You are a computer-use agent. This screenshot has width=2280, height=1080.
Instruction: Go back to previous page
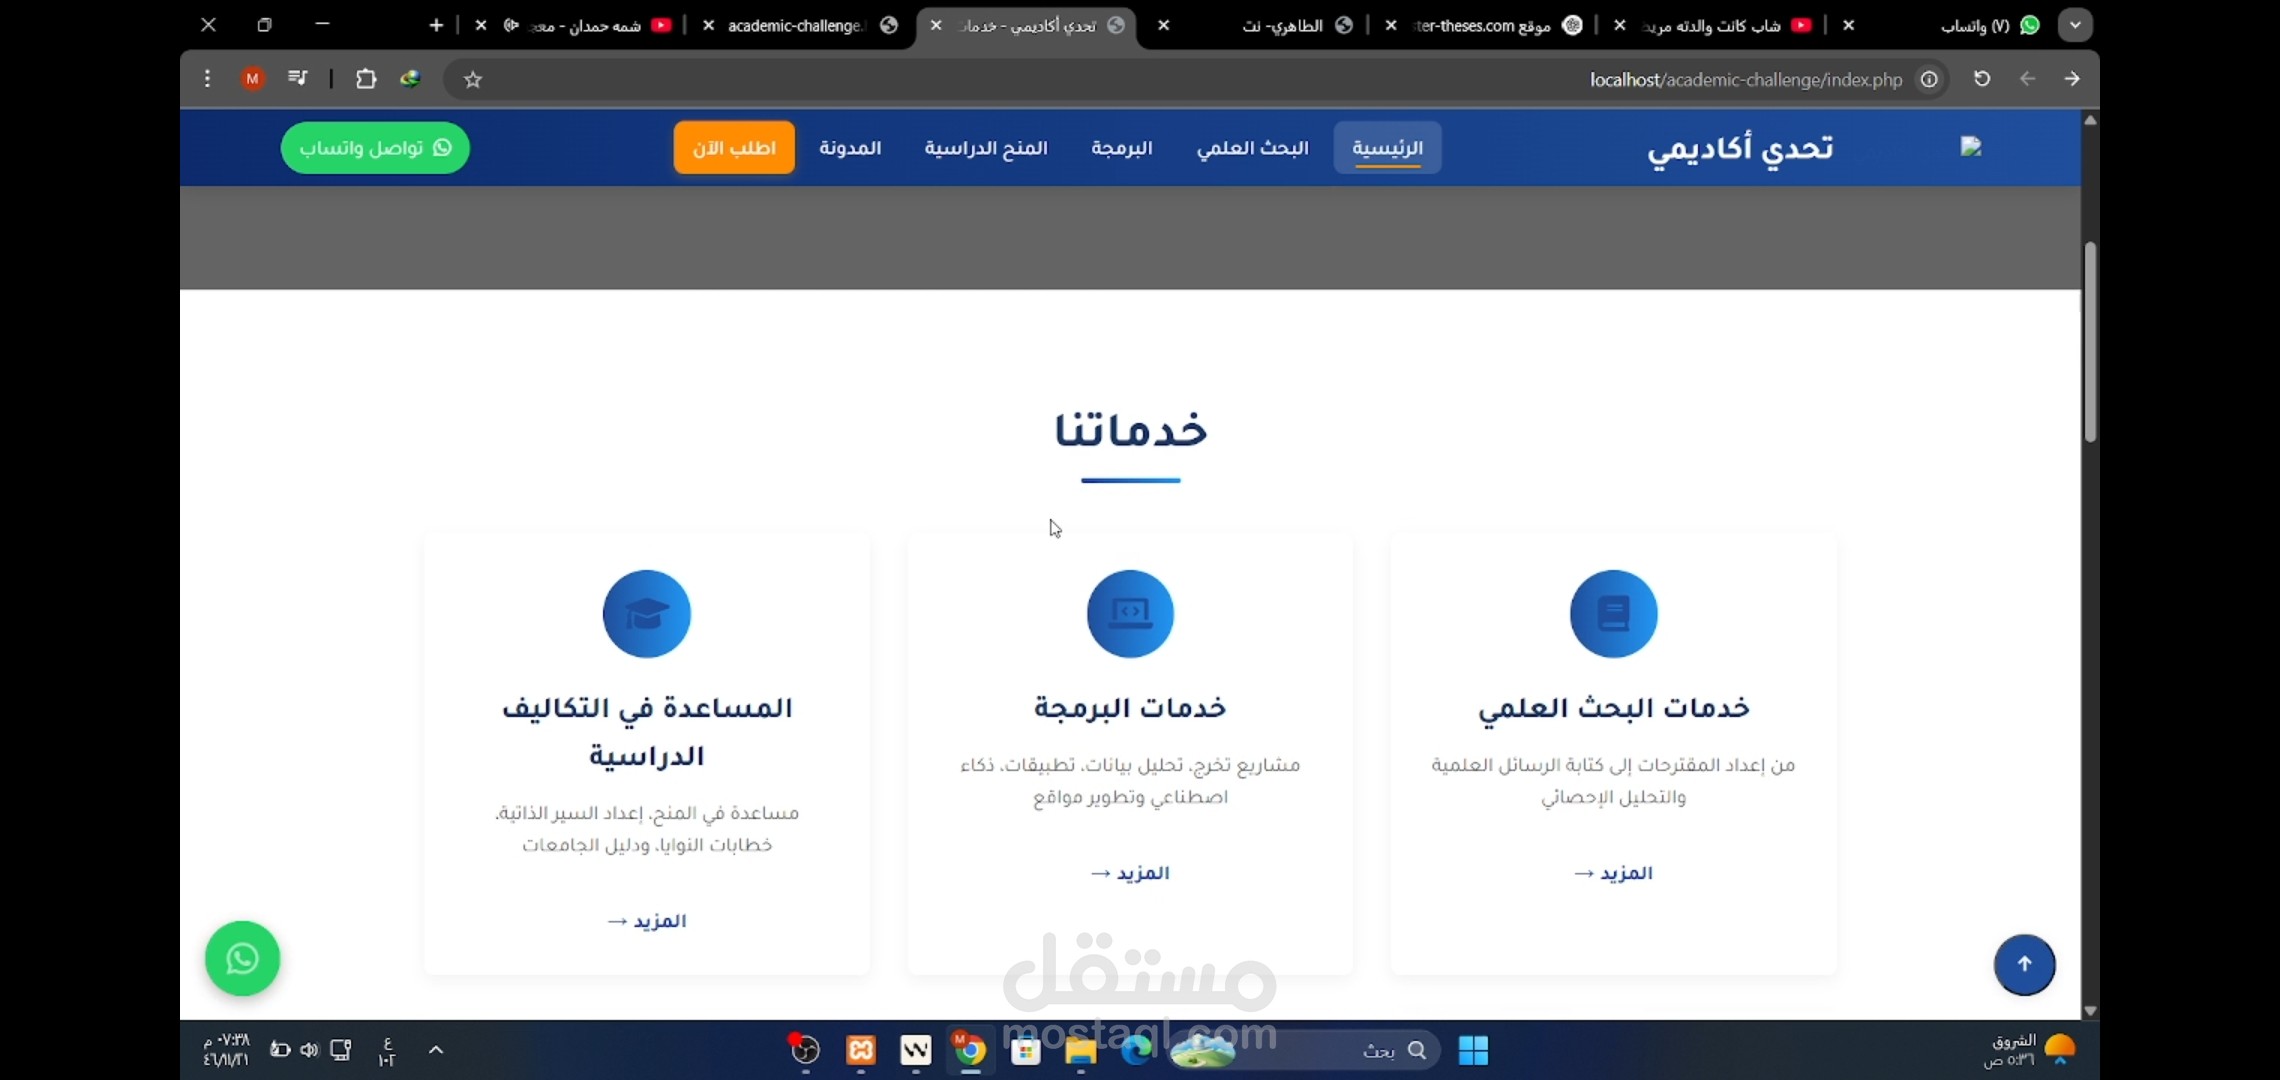coord(2072,79)
